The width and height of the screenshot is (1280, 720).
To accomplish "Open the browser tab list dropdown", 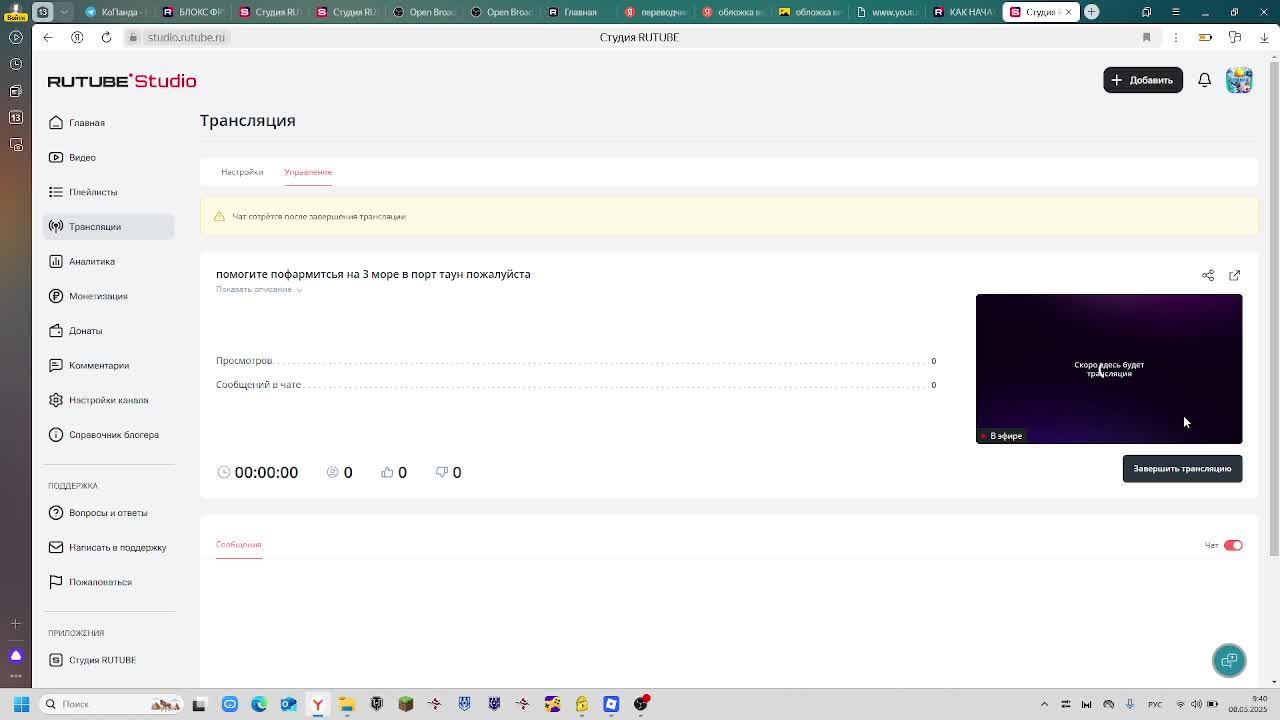I will [65, 12].
